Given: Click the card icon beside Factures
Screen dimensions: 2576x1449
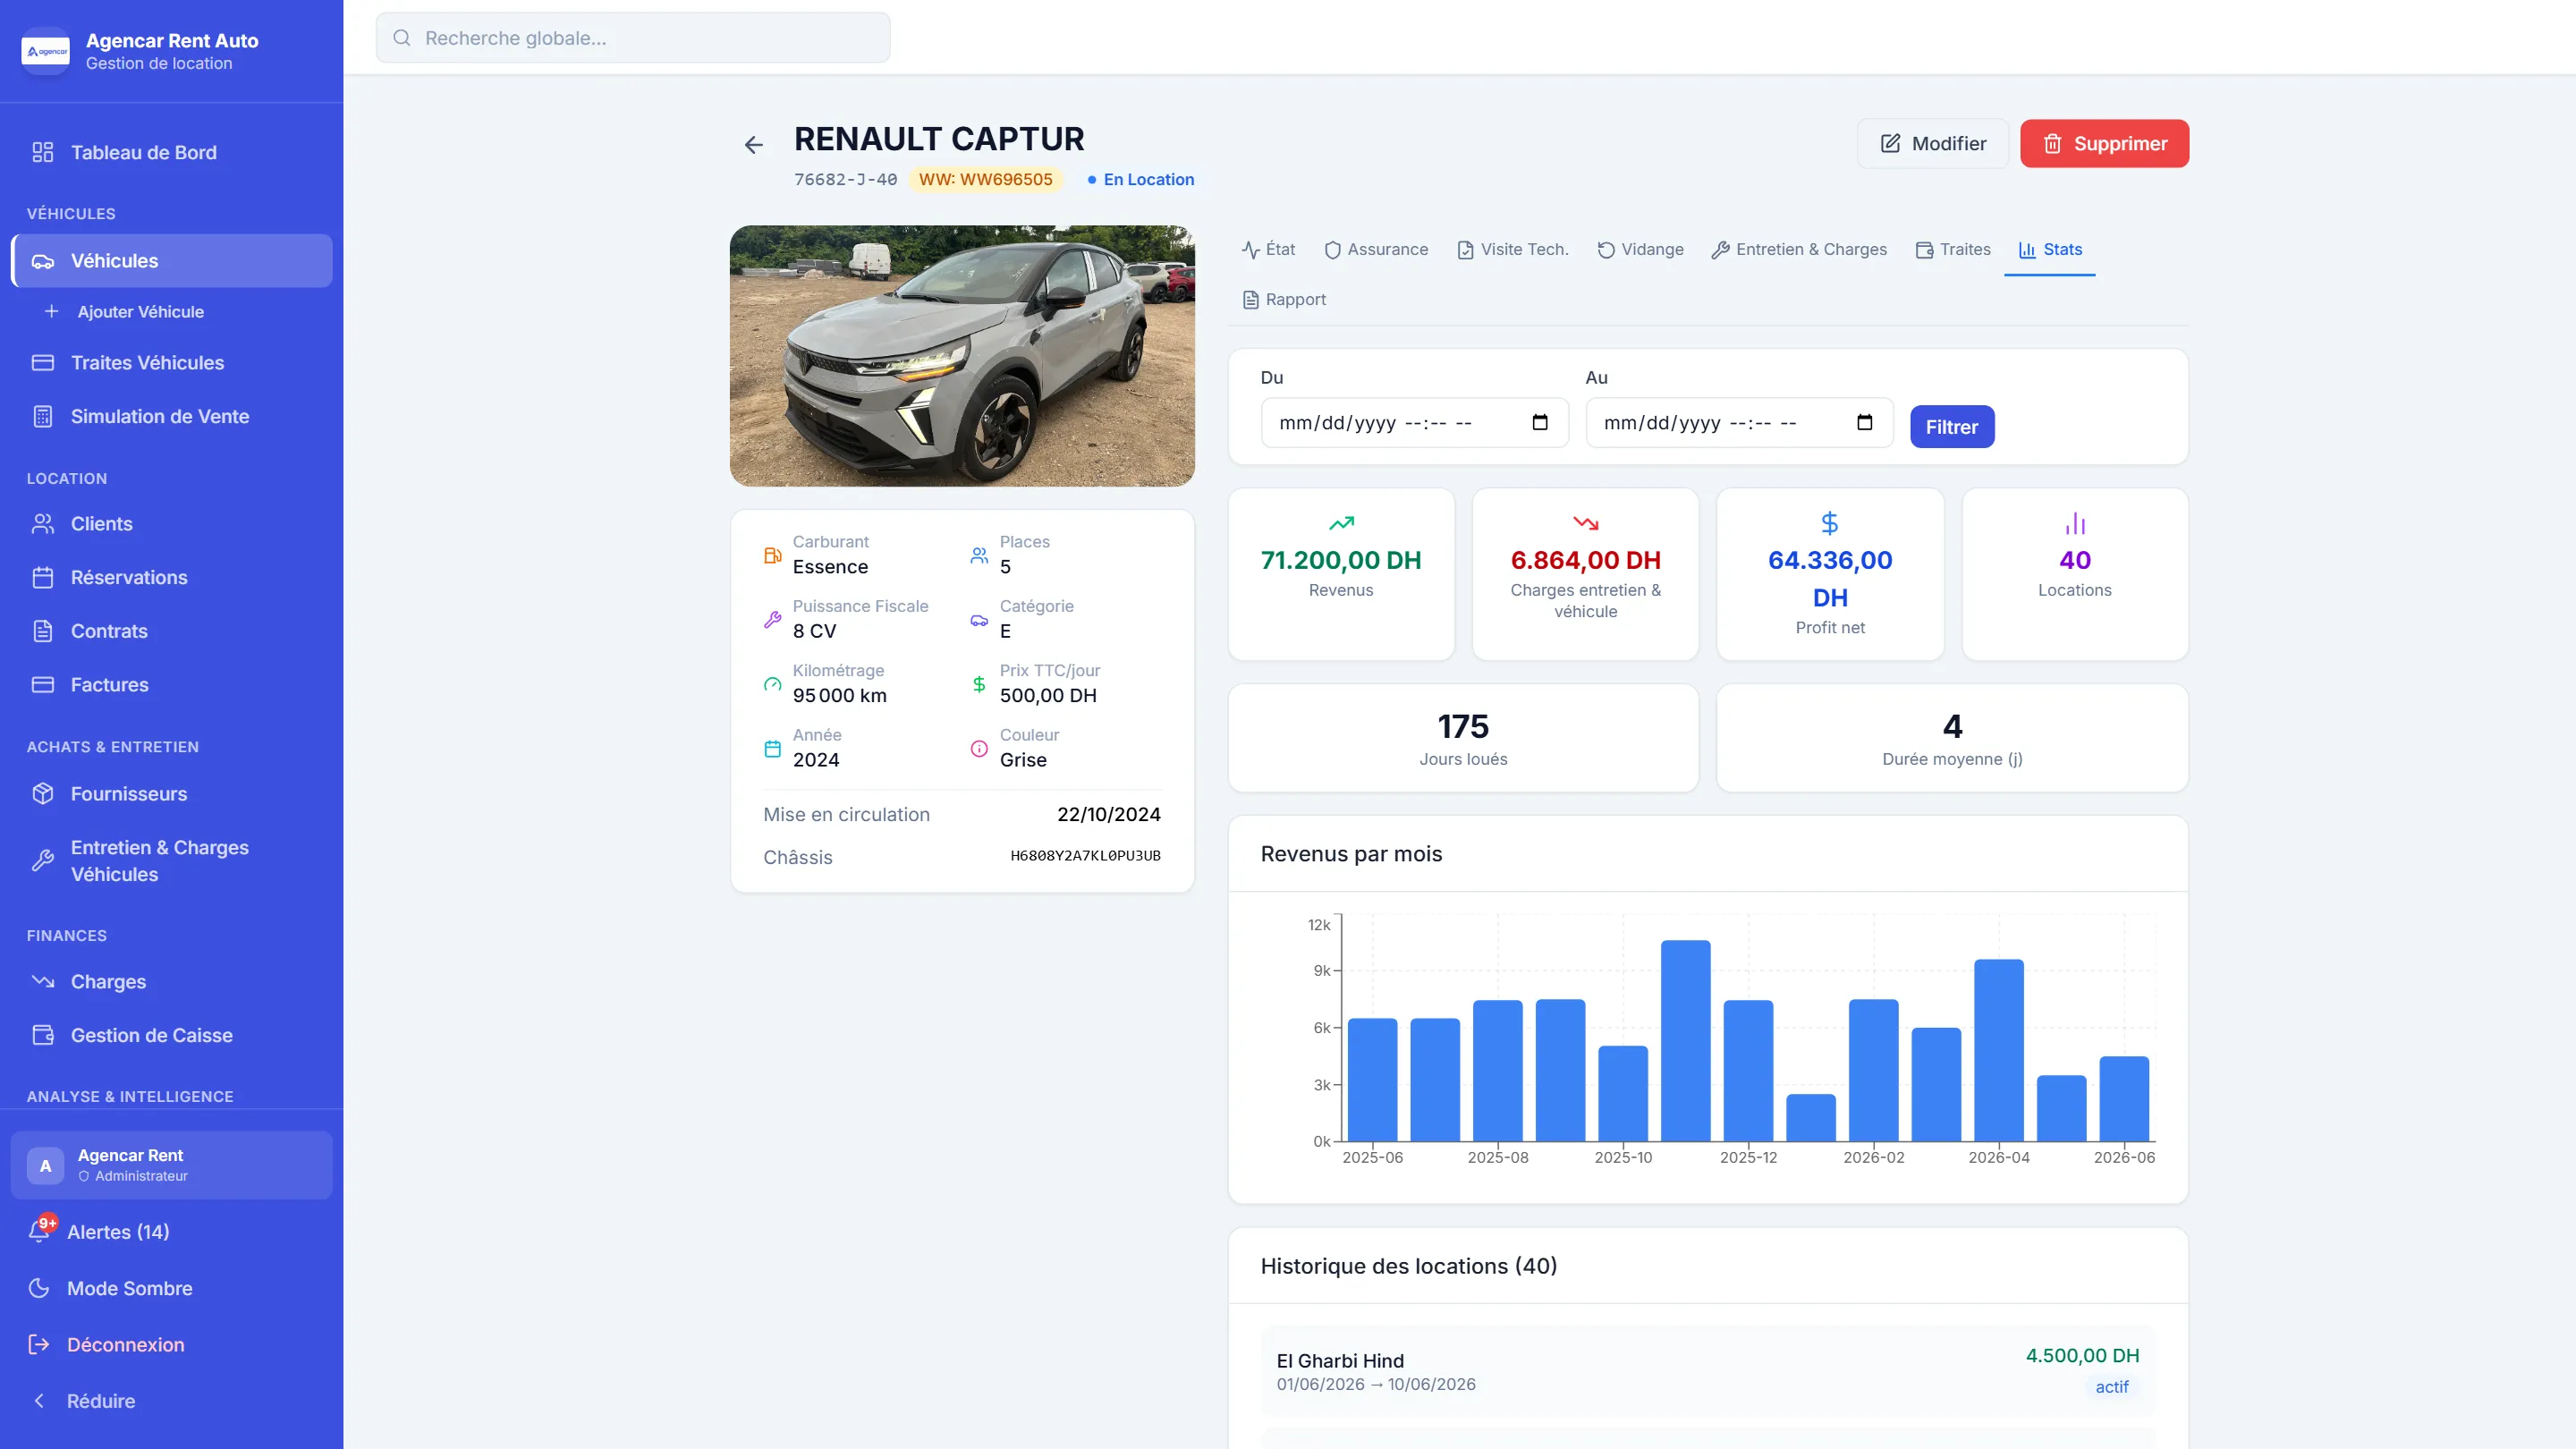Looking at the screenshot, I should [42, 685].
